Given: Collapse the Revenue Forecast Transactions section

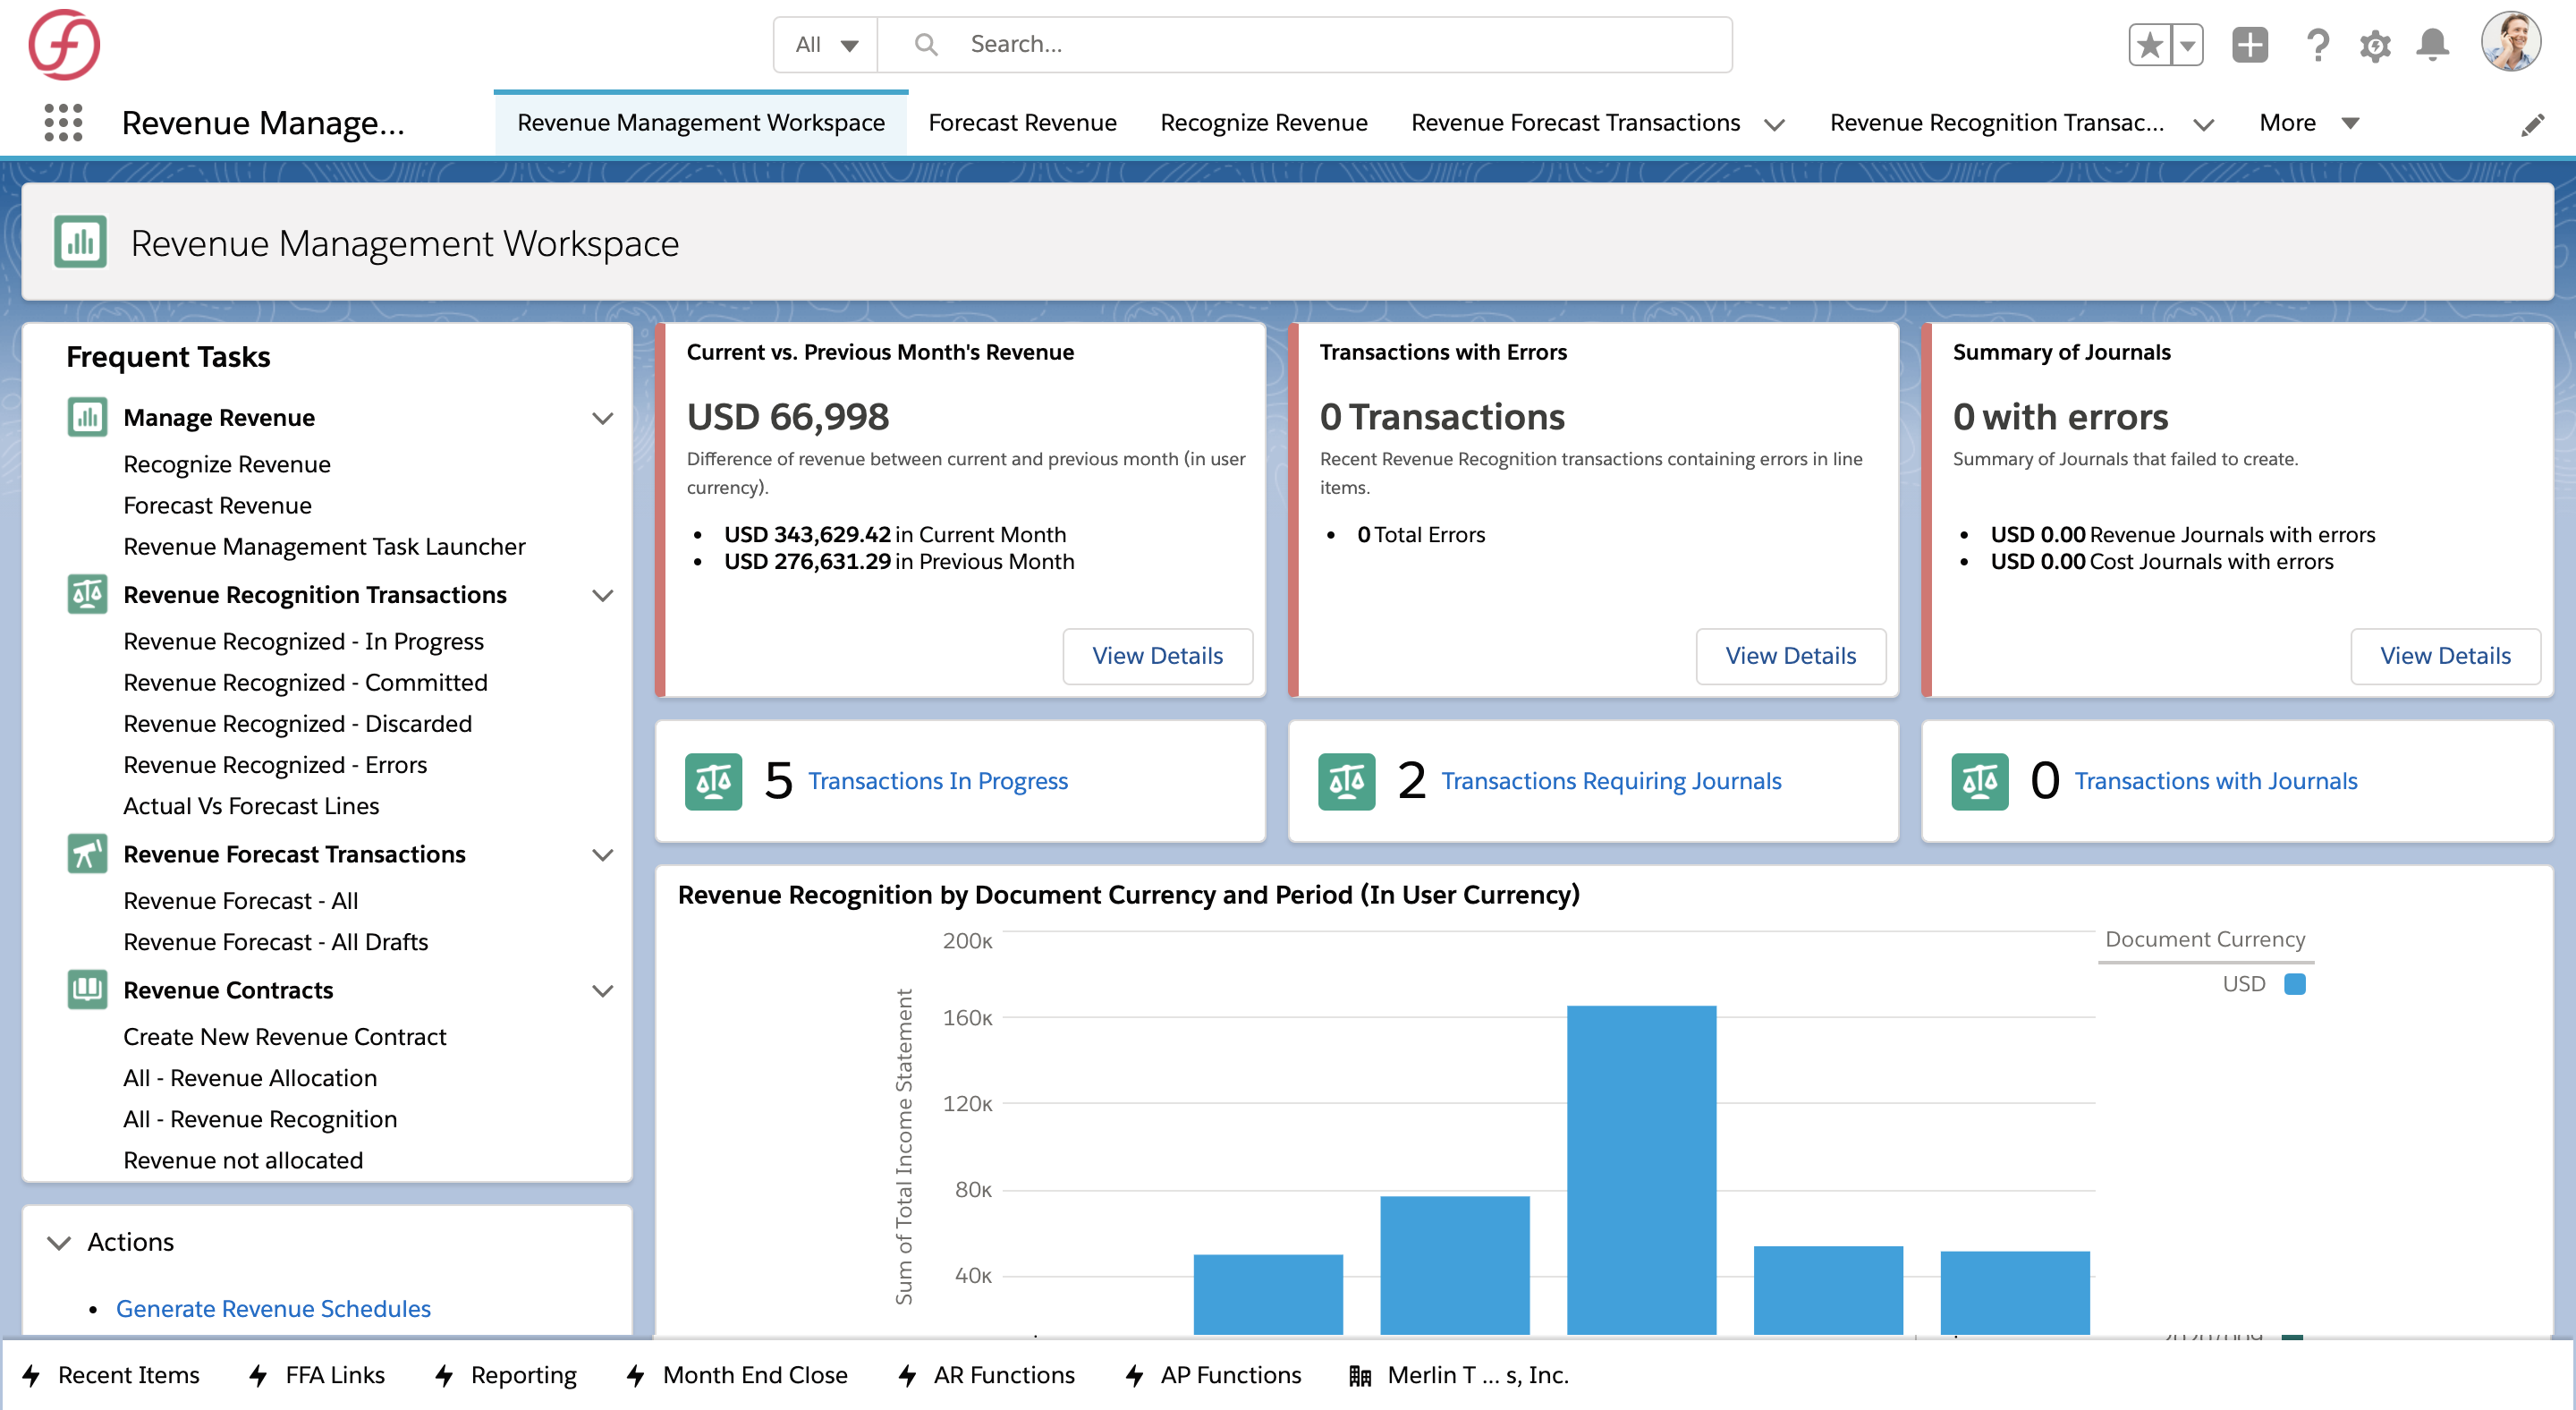Looking at the screenshot, I should click(602, 855).
